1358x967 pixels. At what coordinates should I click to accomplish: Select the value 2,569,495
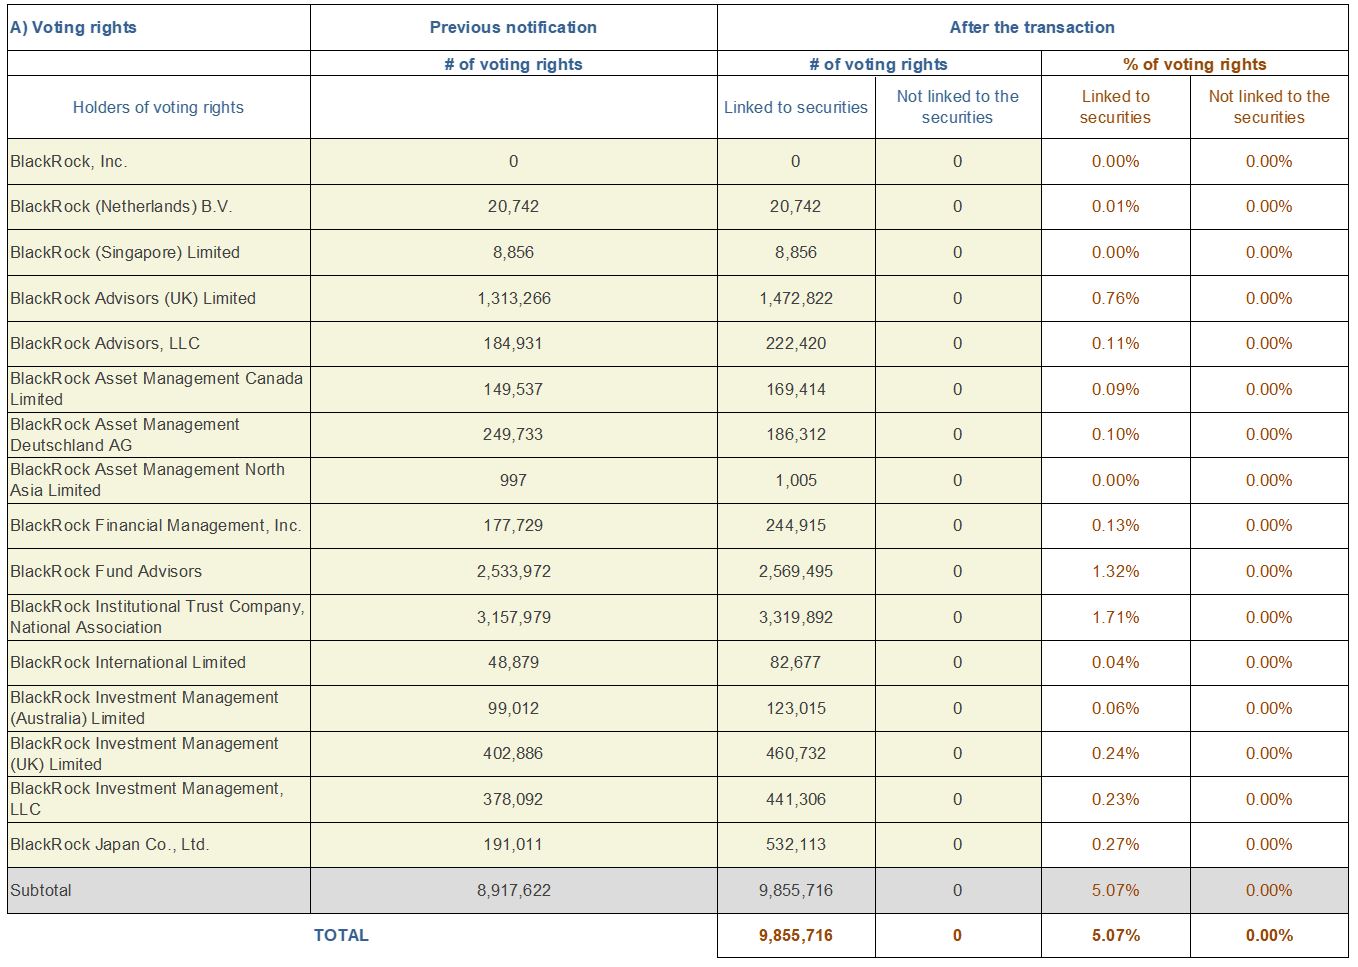(796, 571)
